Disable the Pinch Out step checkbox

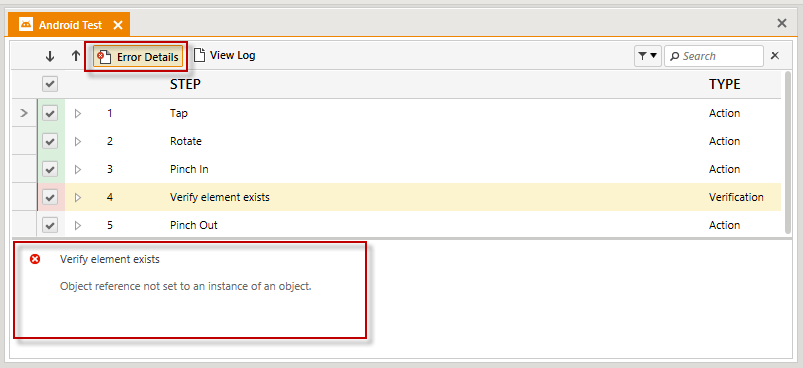point(50,225)
